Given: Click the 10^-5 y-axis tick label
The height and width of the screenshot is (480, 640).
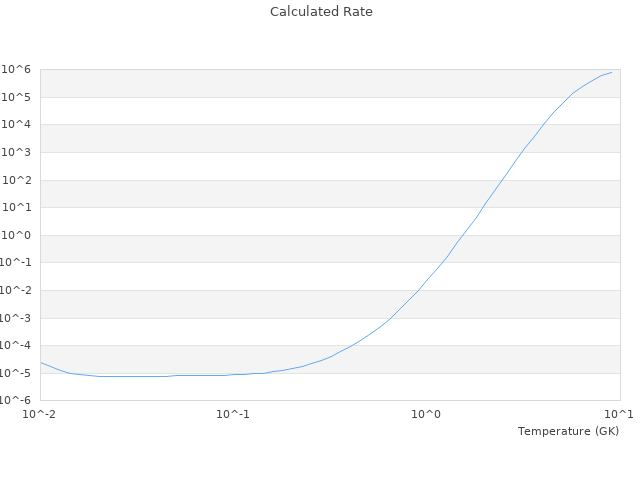Looking at the screenshot, I should point(19,374).
